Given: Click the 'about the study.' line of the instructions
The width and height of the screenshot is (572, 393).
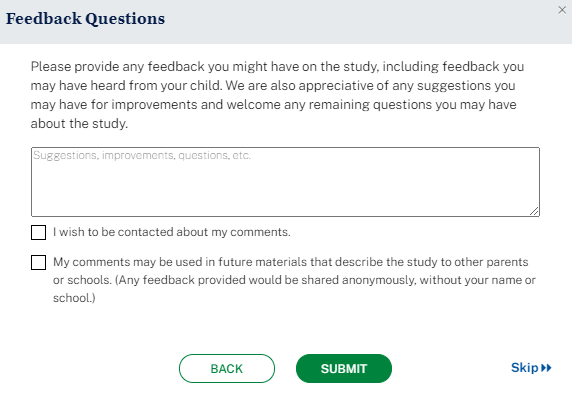Looking at the screenshot, I should (79, 124).
